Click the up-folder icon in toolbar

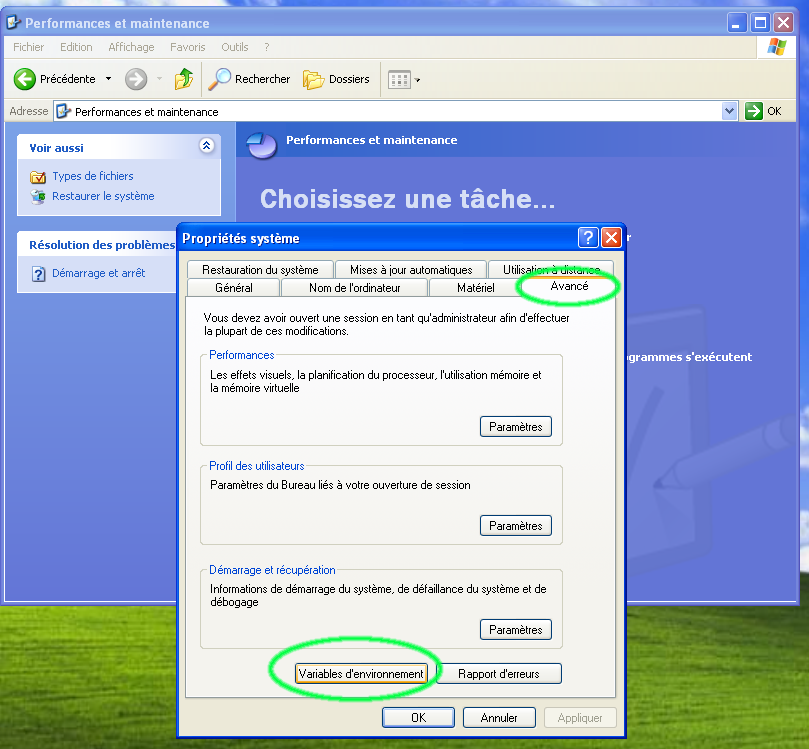coord(184,79)
